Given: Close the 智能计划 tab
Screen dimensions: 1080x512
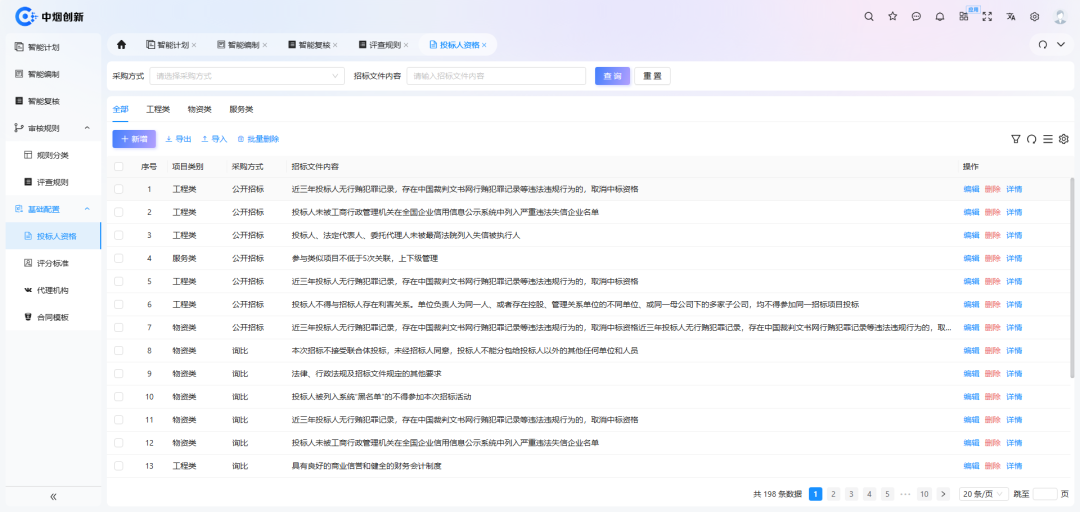Looking at the screenshot, I should [194, 45].
